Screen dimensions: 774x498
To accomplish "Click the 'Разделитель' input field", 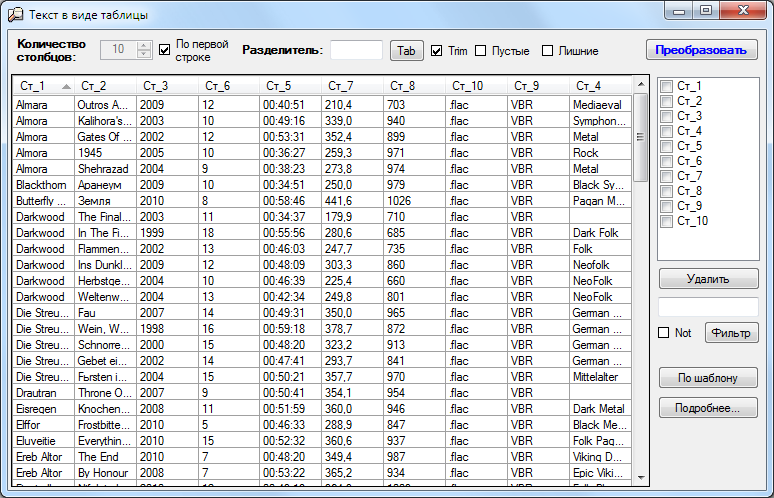I will [x=356, y=50].
